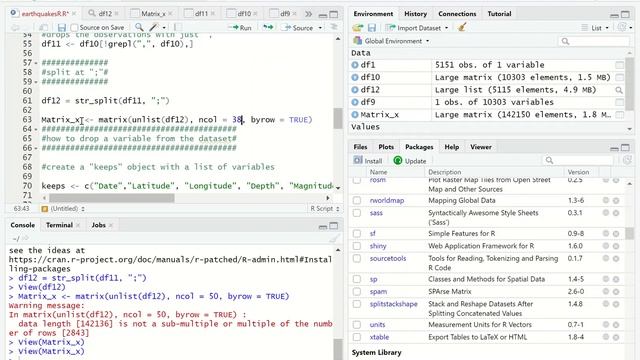Check the shiny package checkbox

point(357,246)
